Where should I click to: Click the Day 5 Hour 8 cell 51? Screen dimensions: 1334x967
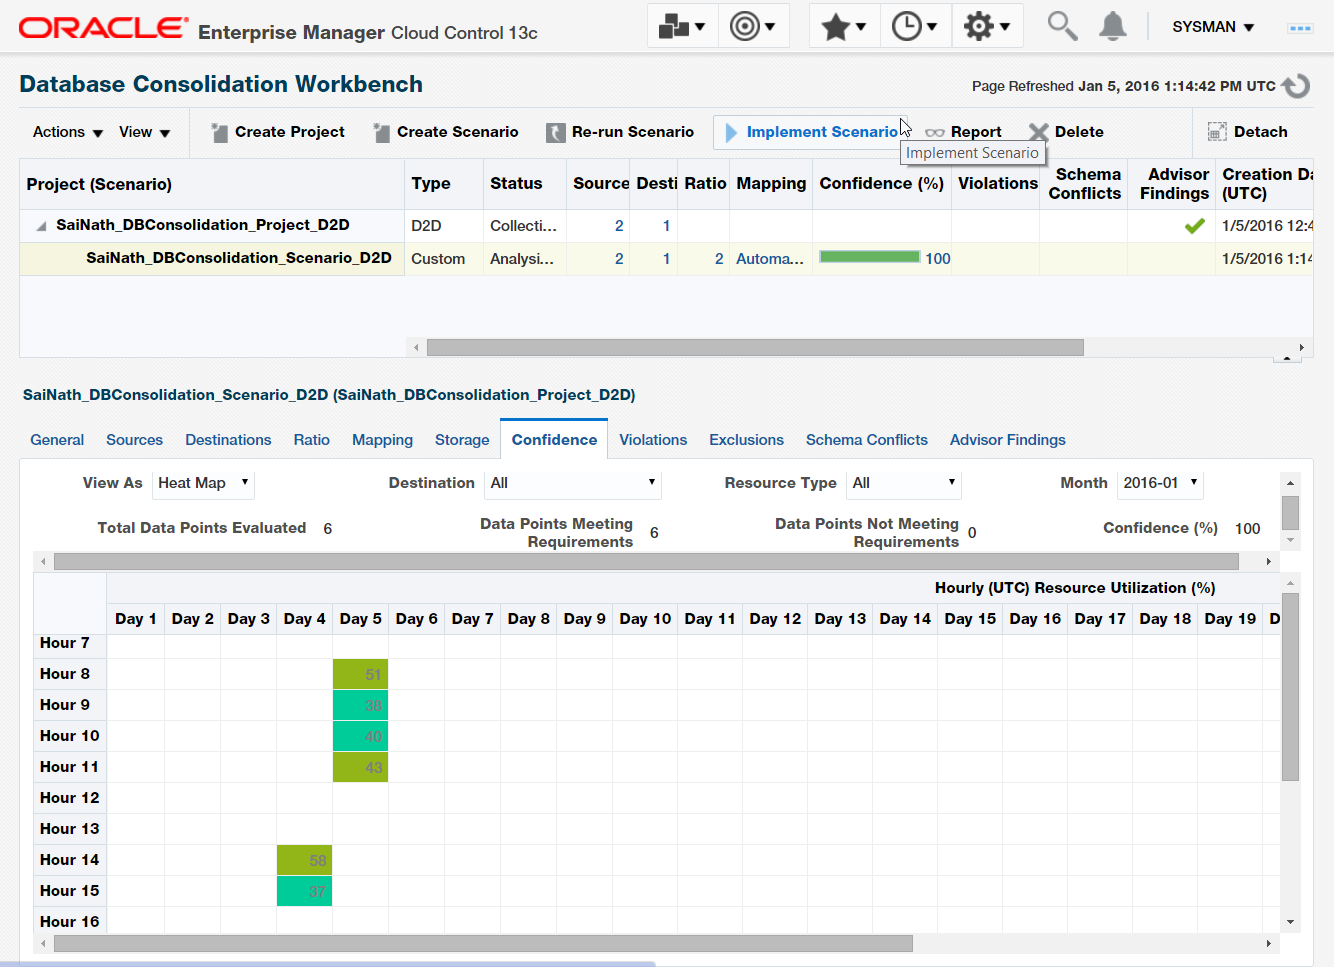(x=360, y=675)
